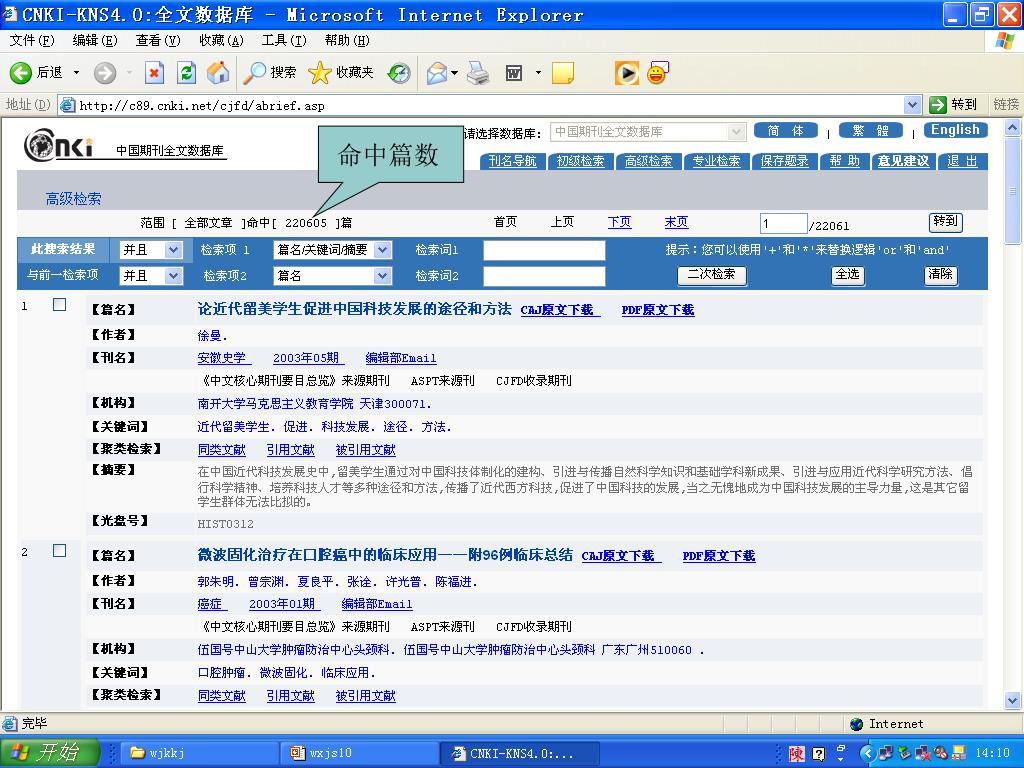Click 清除 button
The width and height of the screenshot is (1024, 768).
(940, 275)
